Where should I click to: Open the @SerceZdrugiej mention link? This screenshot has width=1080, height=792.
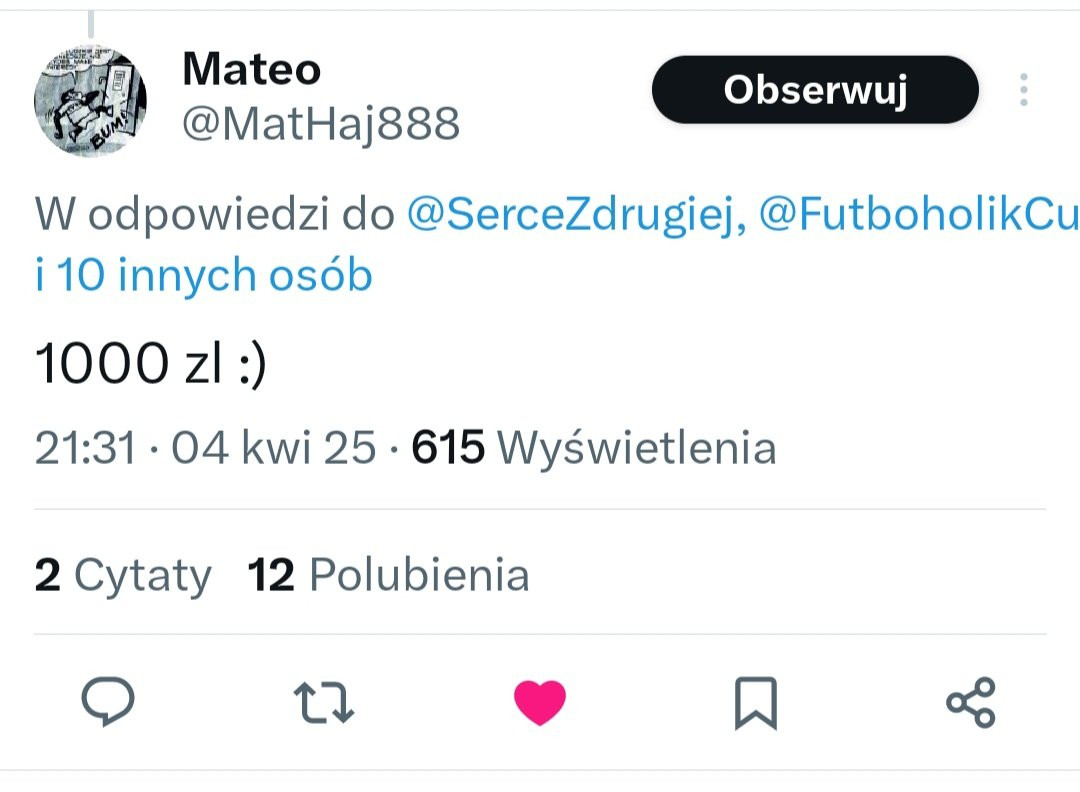(577, 214)
